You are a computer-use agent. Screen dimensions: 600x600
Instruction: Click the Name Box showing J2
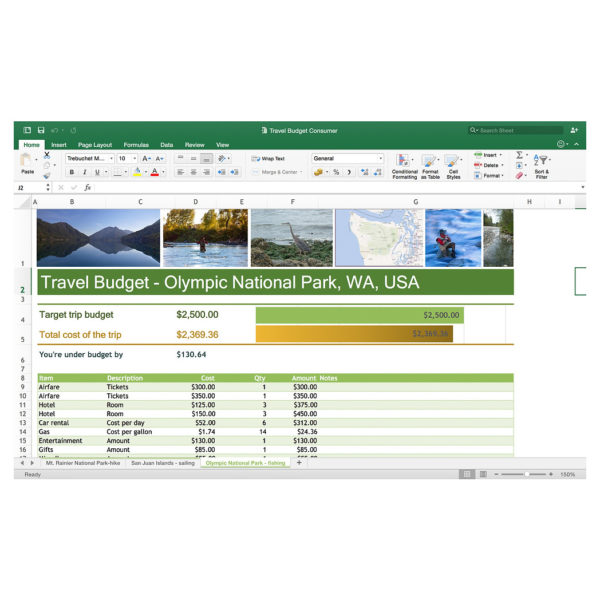(x=31, y=188)
